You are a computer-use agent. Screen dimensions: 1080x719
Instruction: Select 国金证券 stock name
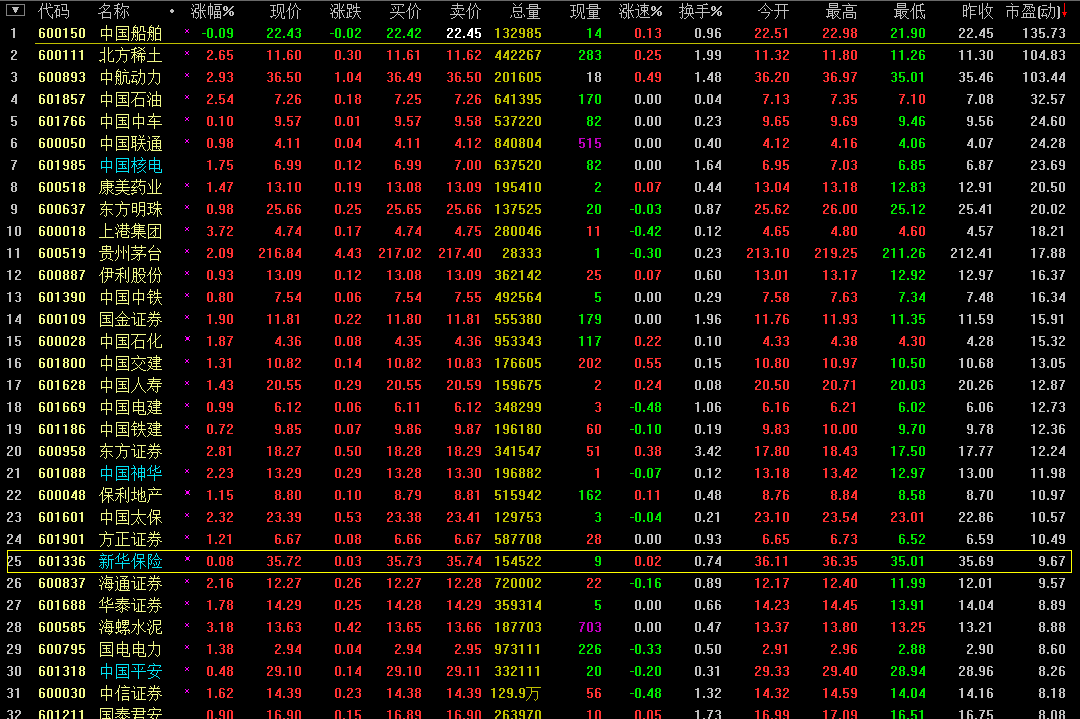(x=131, y=320)
